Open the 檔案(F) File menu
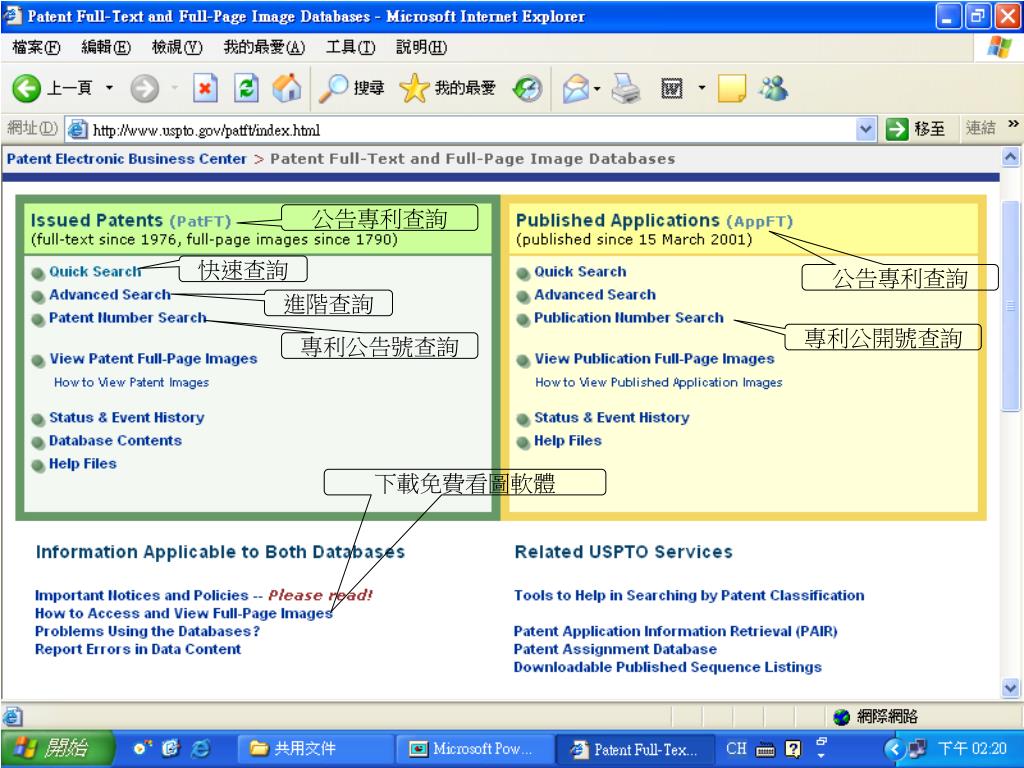Viewport: 1024px width, 768px height. pos(36,48)
